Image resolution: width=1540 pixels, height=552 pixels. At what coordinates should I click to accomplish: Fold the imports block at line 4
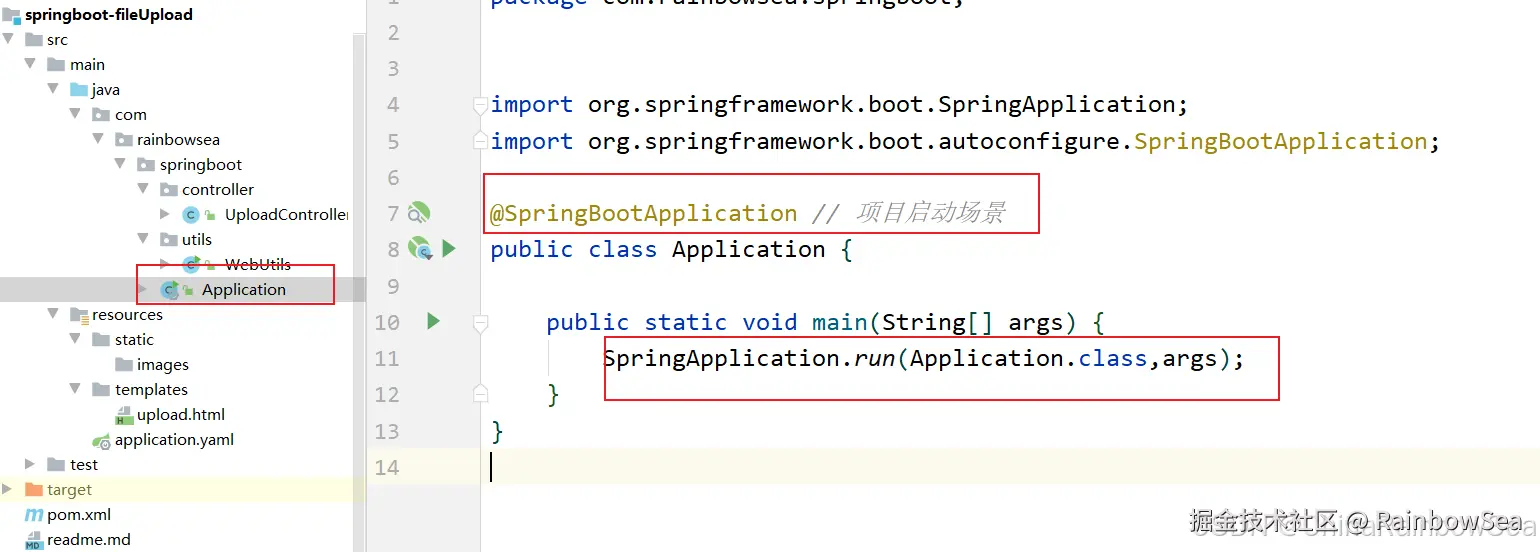pyautogui.click(x=481, y=104)
